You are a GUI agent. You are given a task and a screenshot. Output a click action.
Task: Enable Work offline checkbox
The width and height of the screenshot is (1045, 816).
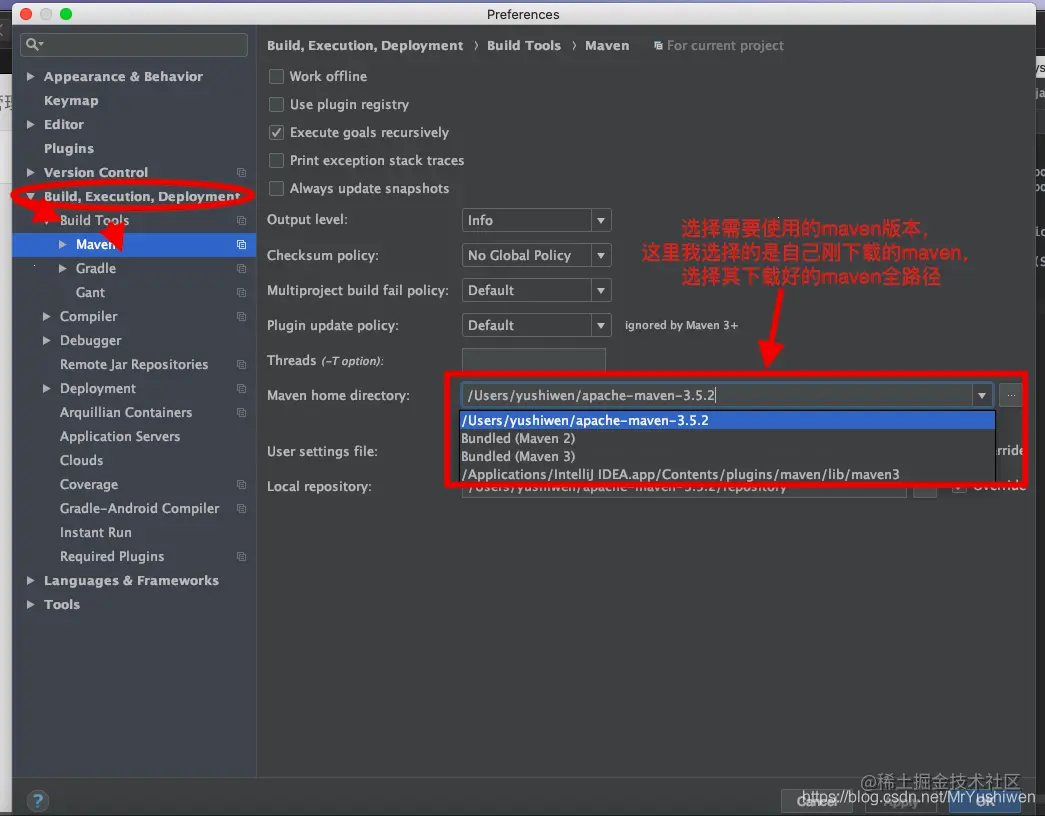(x=276, y=77)
